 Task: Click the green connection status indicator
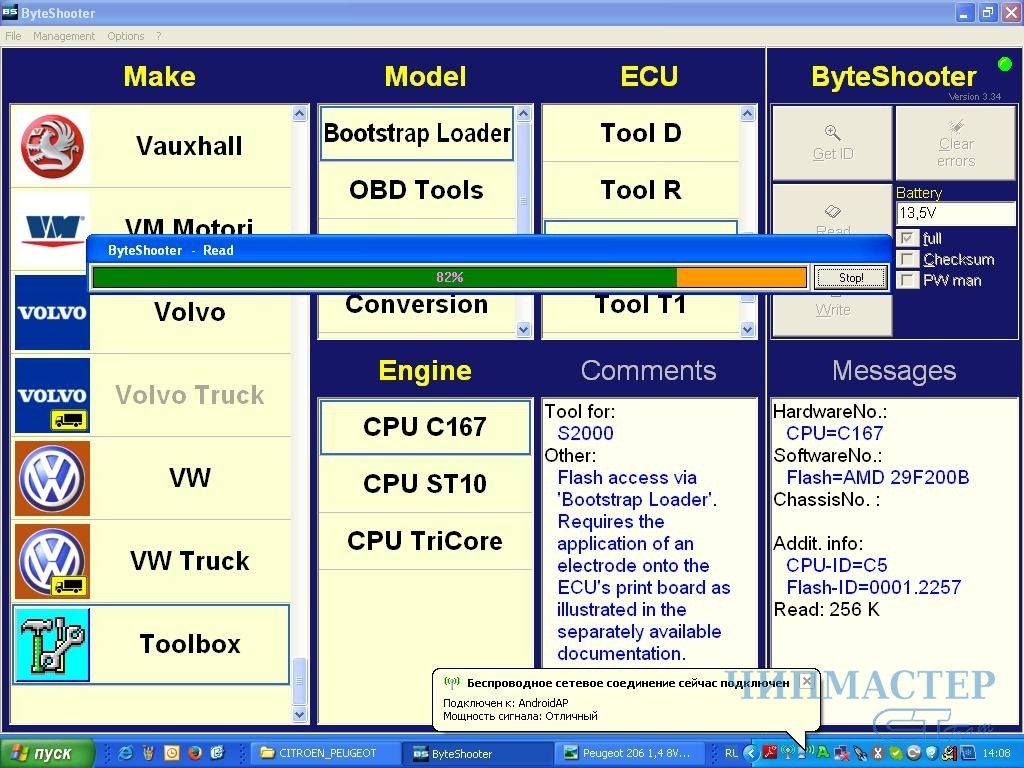click(x=1004, y=64)
